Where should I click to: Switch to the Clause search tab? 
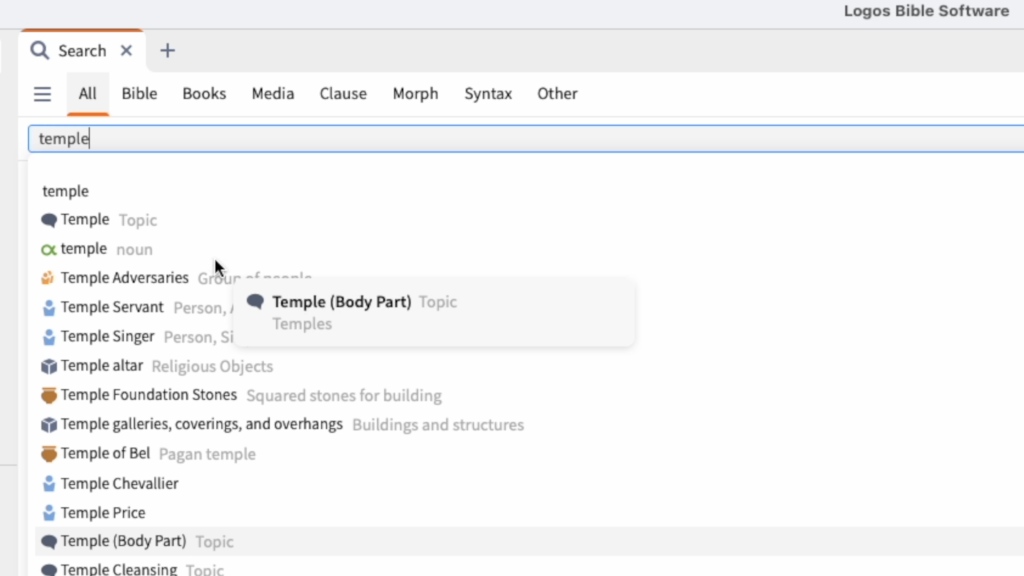pos(343,93)
